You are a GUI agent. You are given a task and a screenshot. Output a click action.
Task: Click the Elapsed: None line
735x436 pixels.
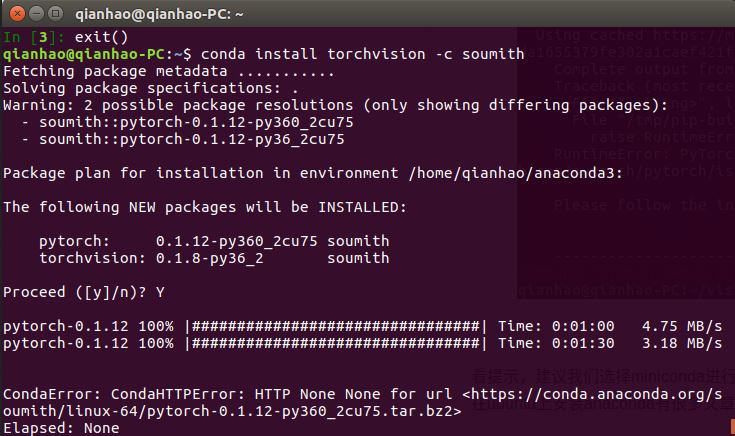[61, 428]
